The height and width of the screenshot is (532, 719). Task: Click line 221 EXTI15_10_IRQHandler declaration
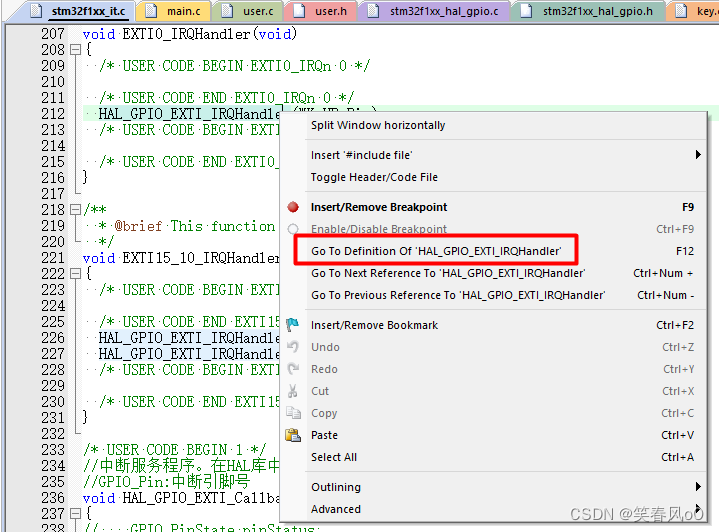181,258
